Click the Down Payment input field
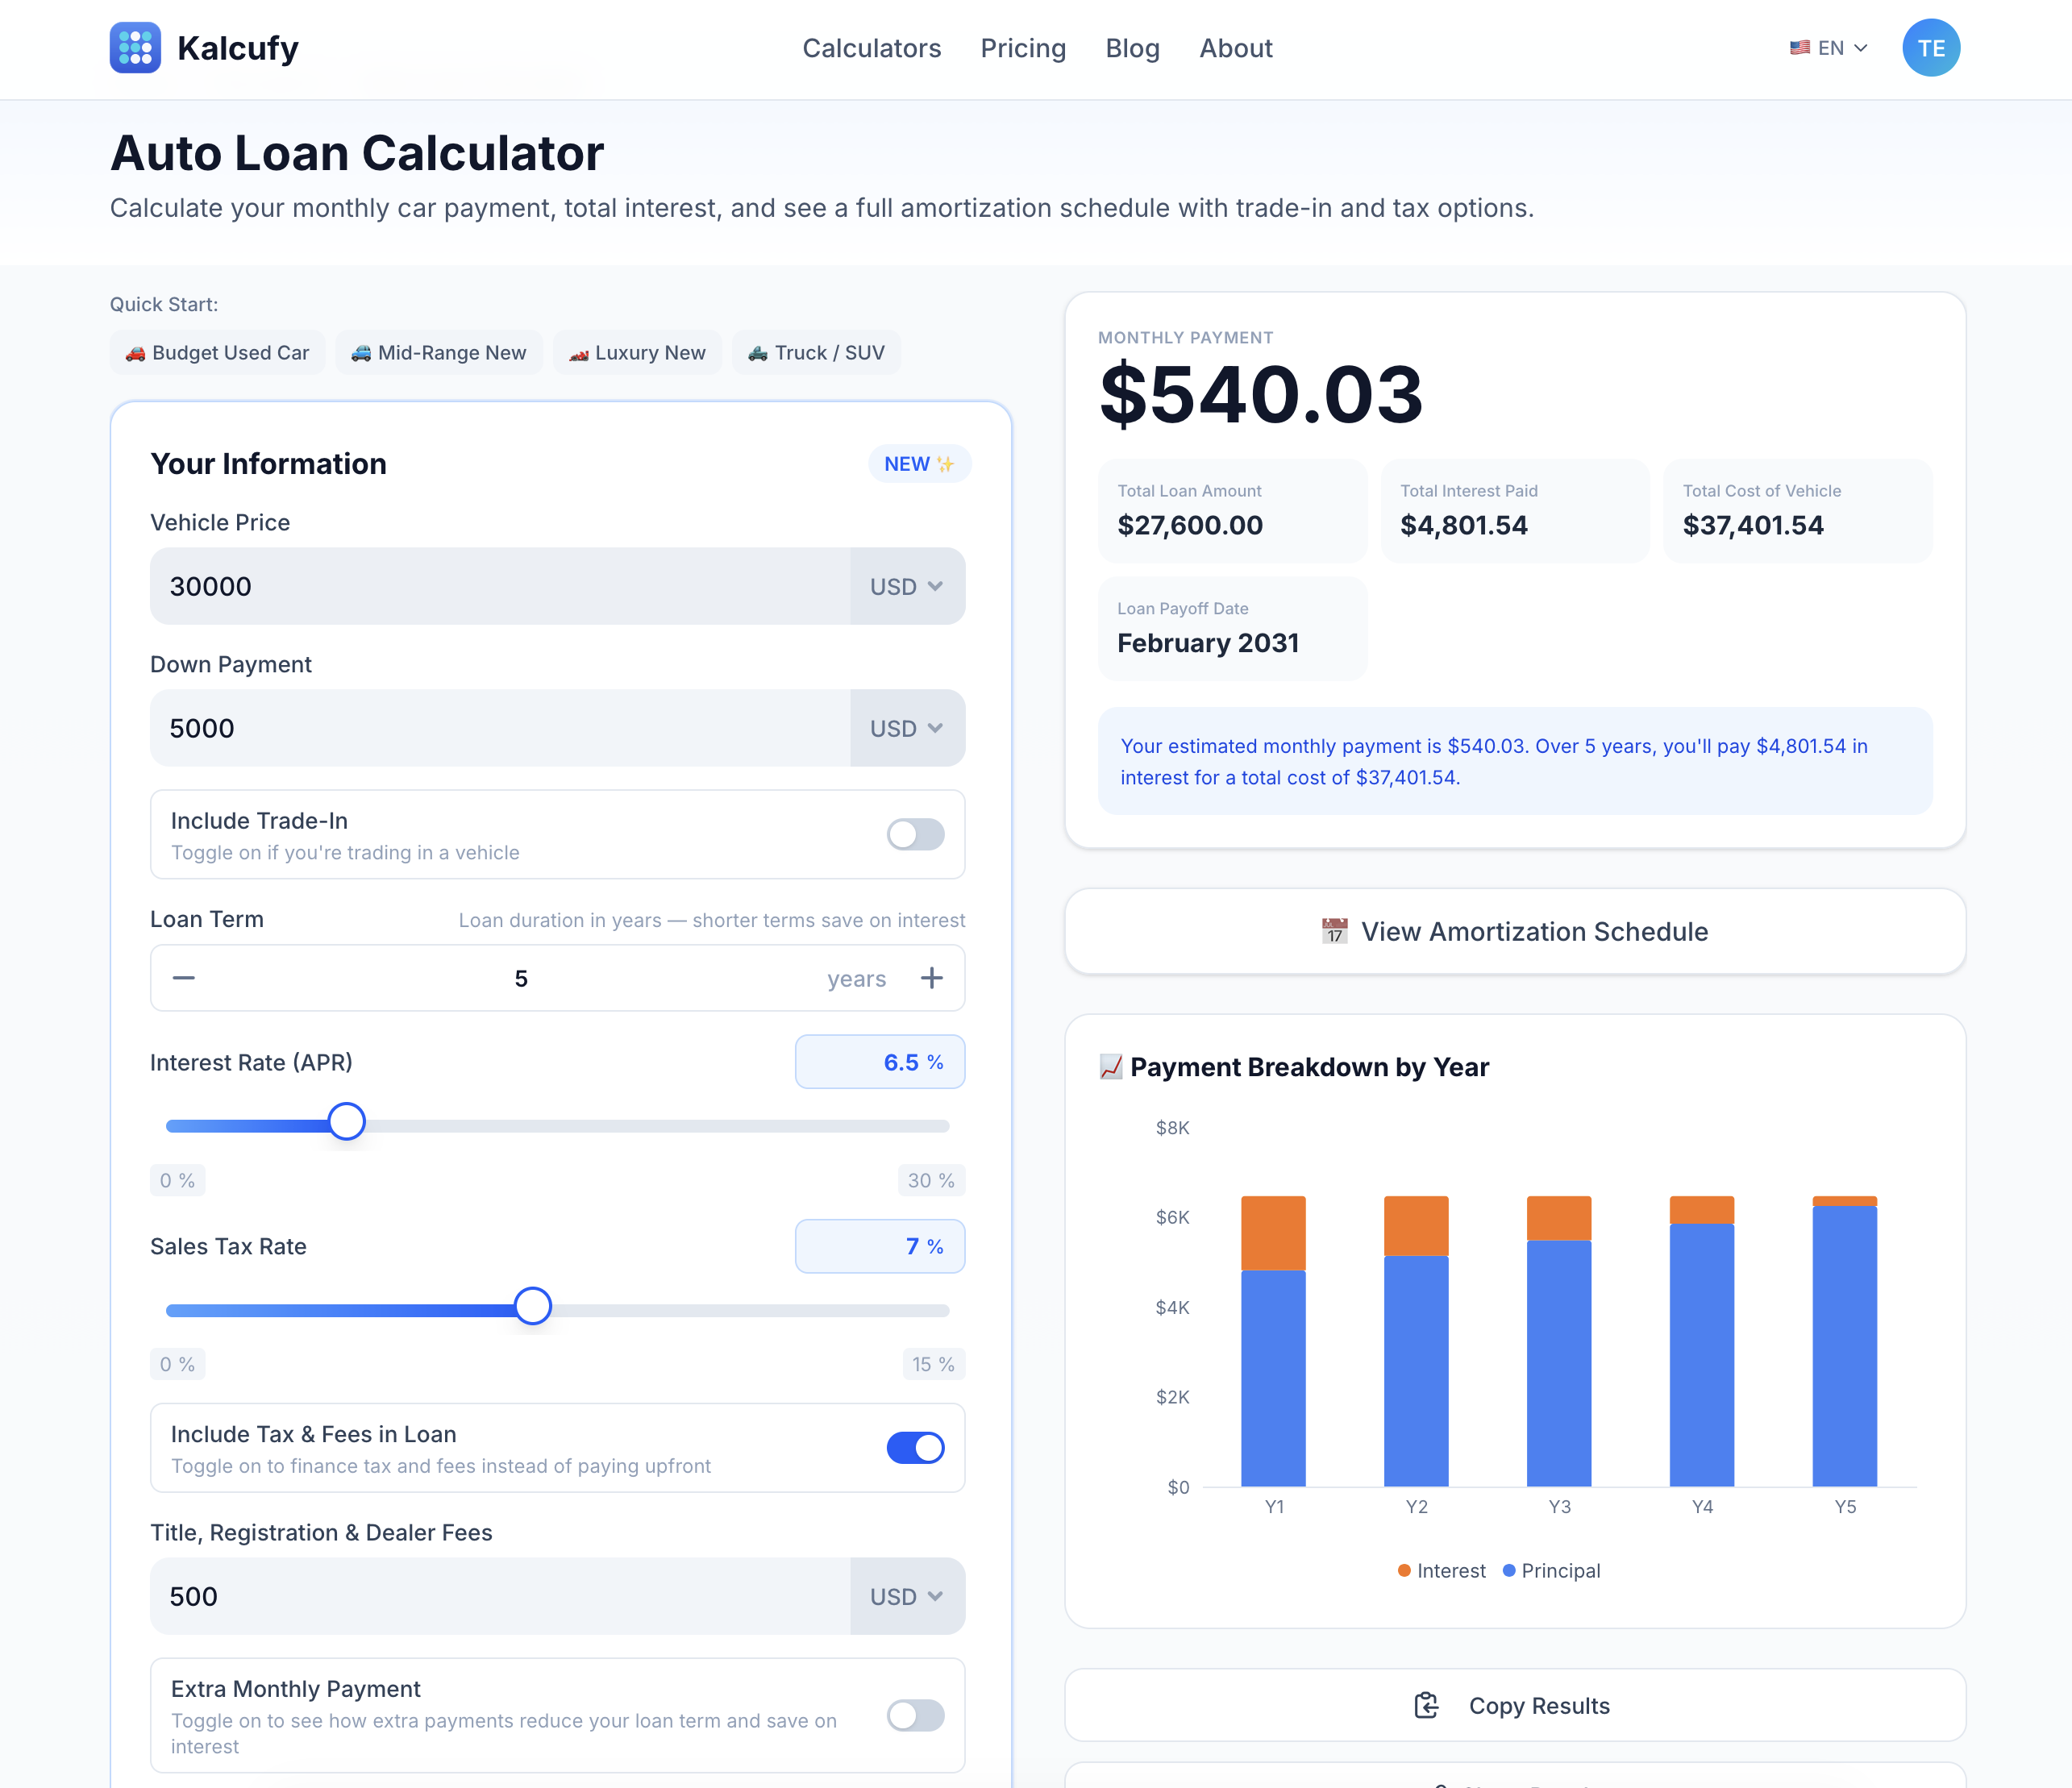This screenshot has width=2072, height=1788. 500,728
